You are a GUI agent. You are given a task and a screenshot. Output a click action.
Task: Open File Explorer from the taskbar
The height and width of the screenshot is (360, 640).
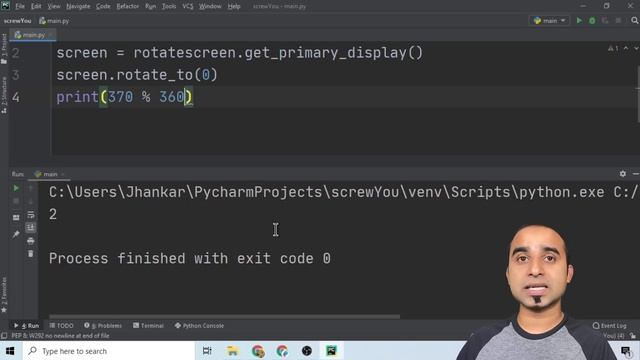(x=233, y=351)
